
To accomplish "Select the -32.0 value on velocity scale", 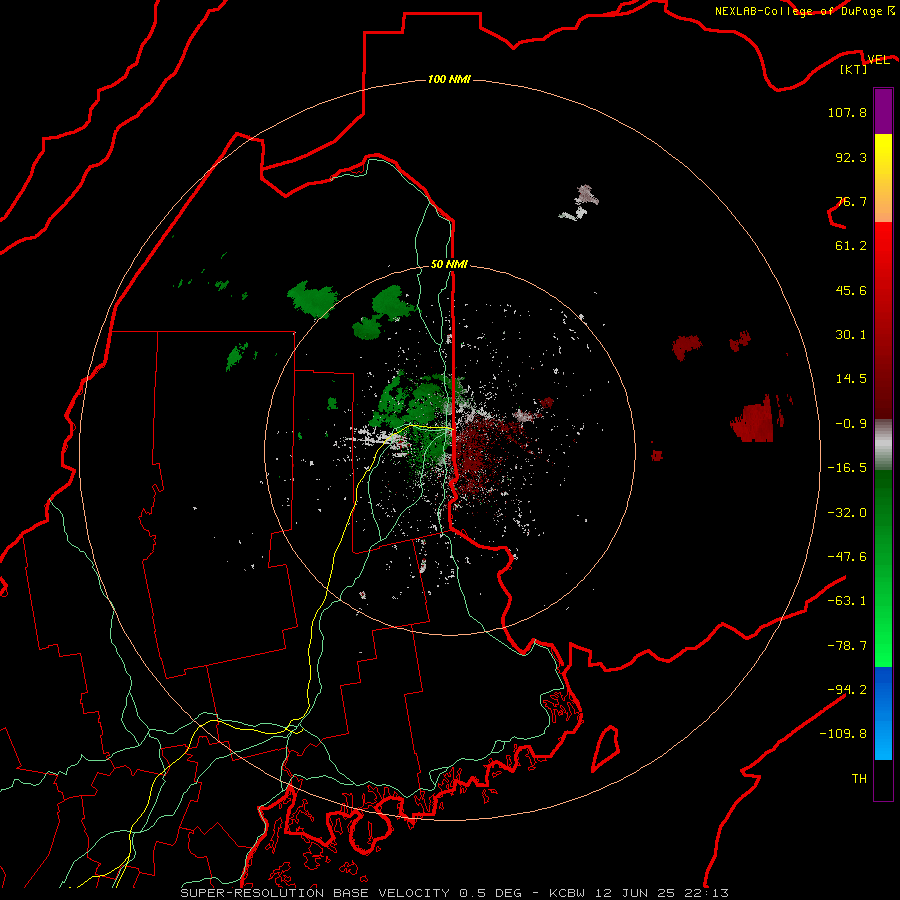I will [847, 513].
